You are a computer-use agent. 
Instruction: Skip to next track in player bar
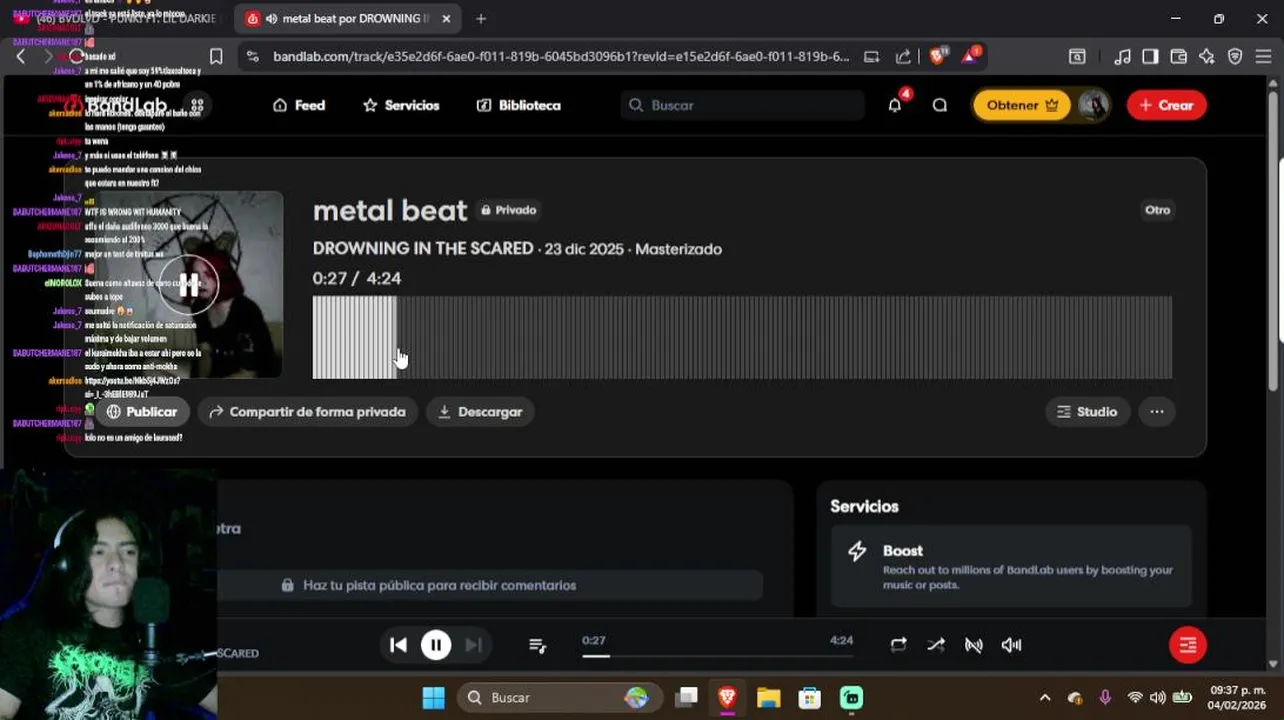point(474,645)
